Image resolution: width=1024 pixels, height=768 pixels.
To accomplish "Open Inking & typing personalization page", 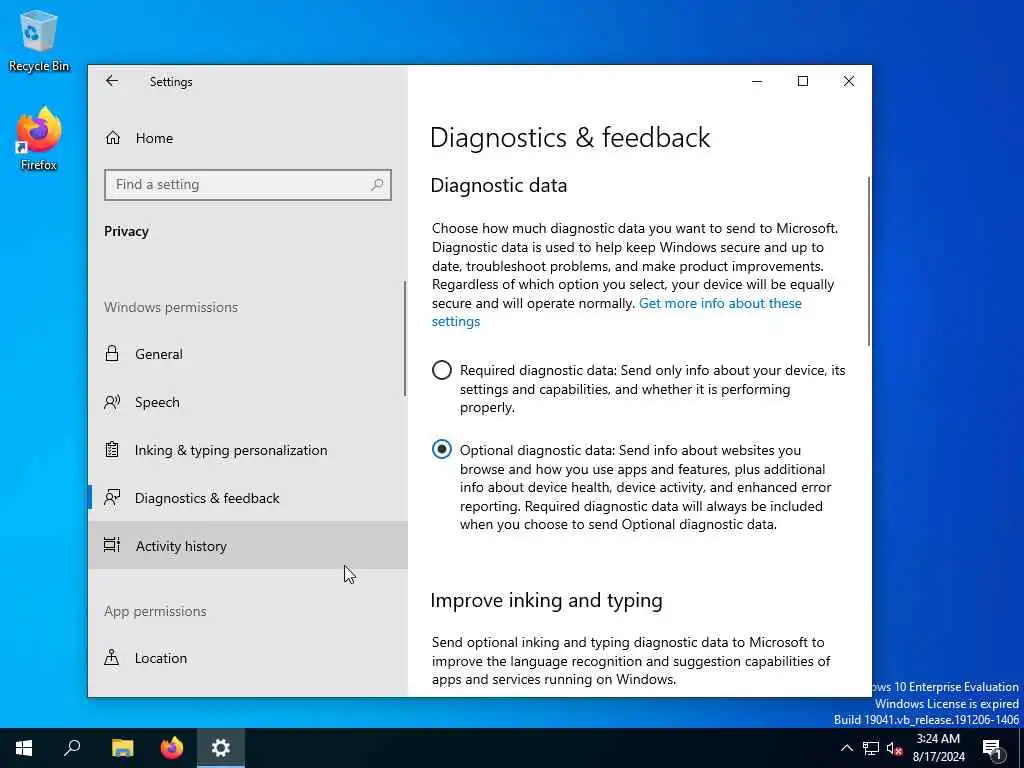I will [x=248, y=450].
